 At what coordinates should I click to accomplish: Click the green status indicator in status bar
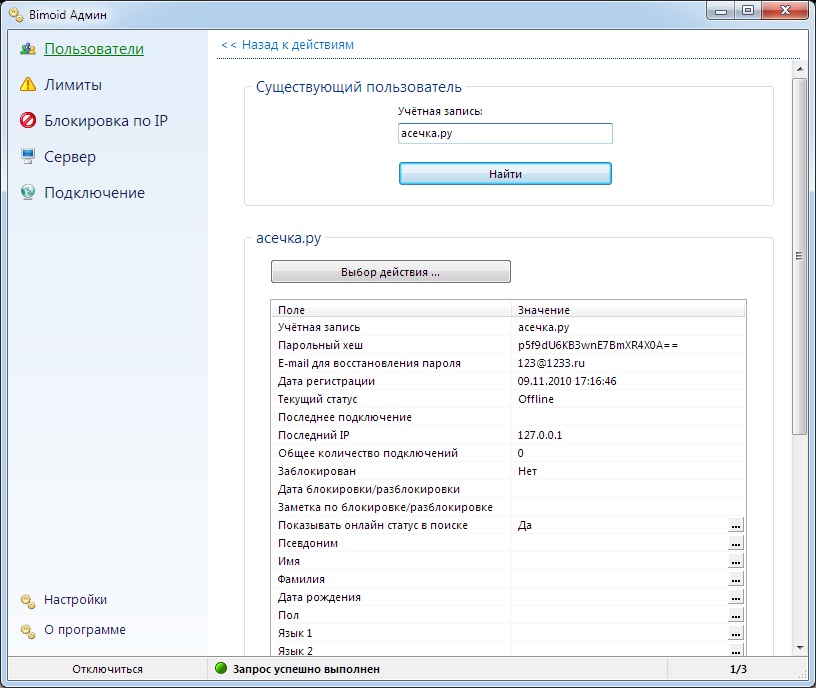tap(221, 668)
